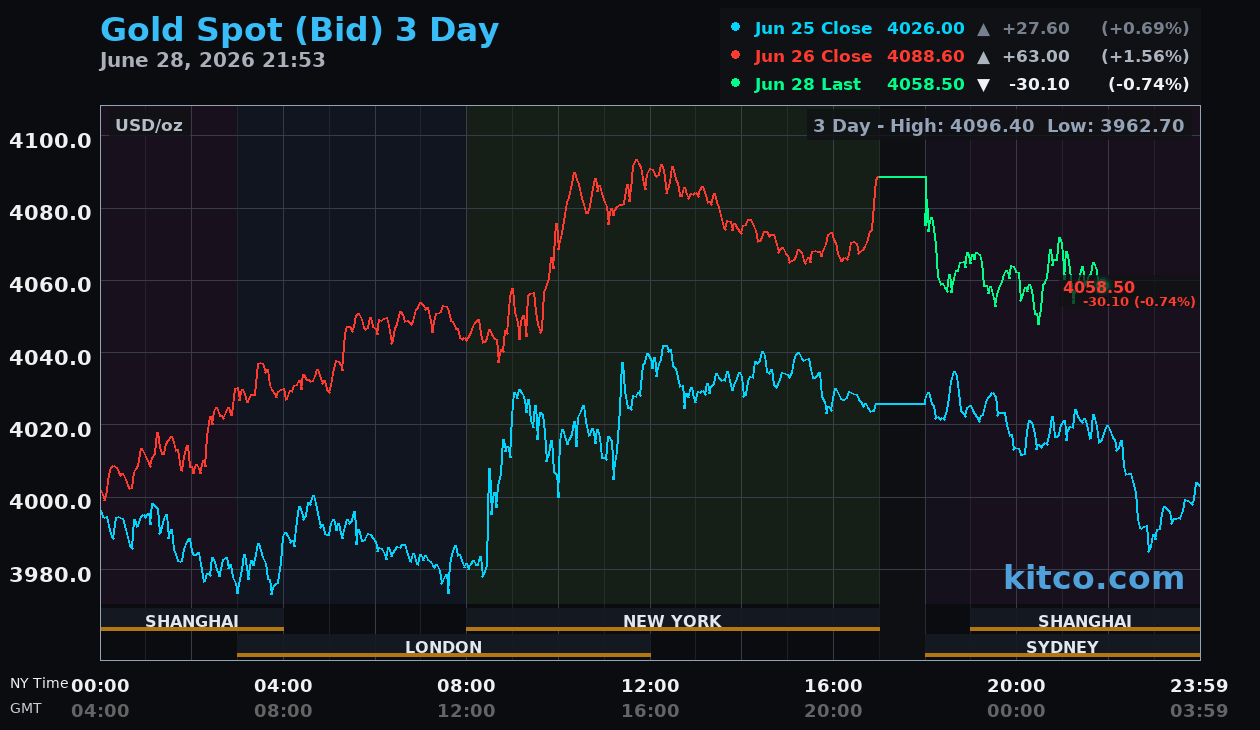The height and width of the screenshot is (730, 1260).
Task: Click the left SHANGHAI session bar
Action: (x=192, y=621)
